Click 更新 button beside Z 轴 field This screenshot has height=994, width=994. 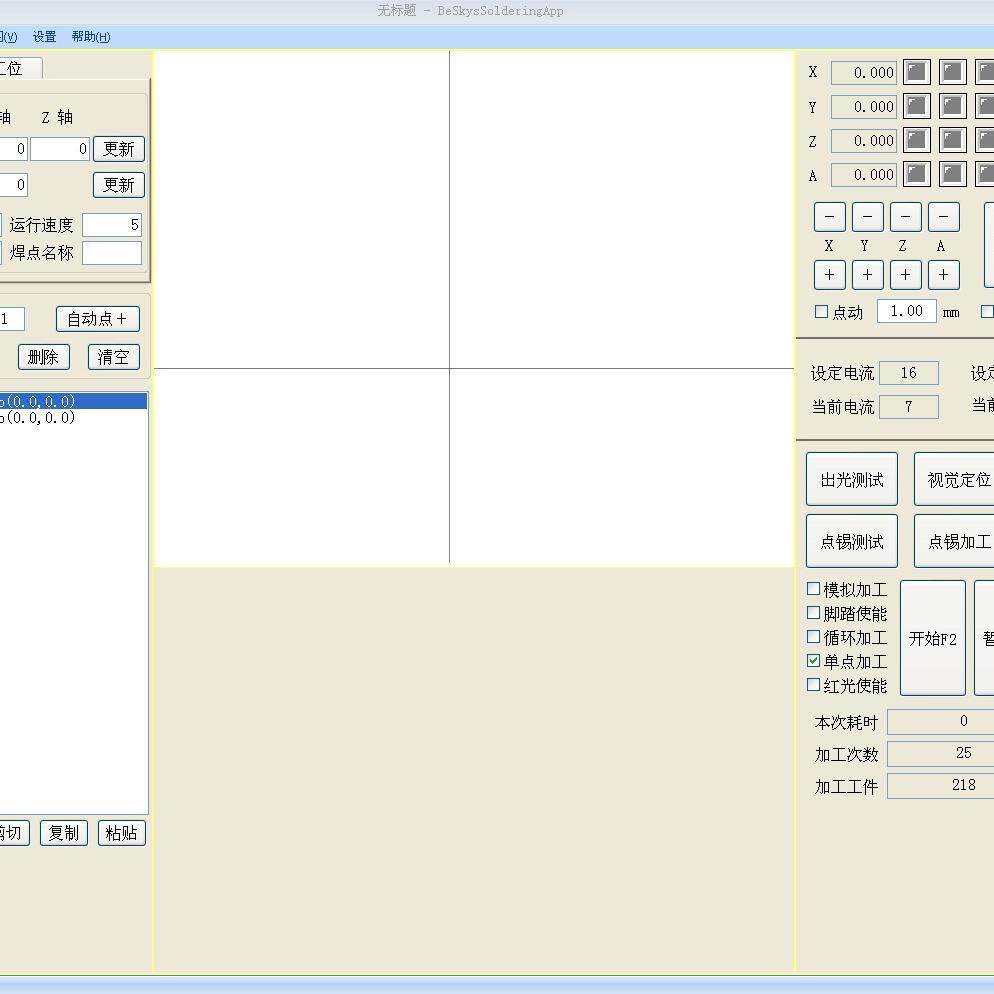point(119,149)
